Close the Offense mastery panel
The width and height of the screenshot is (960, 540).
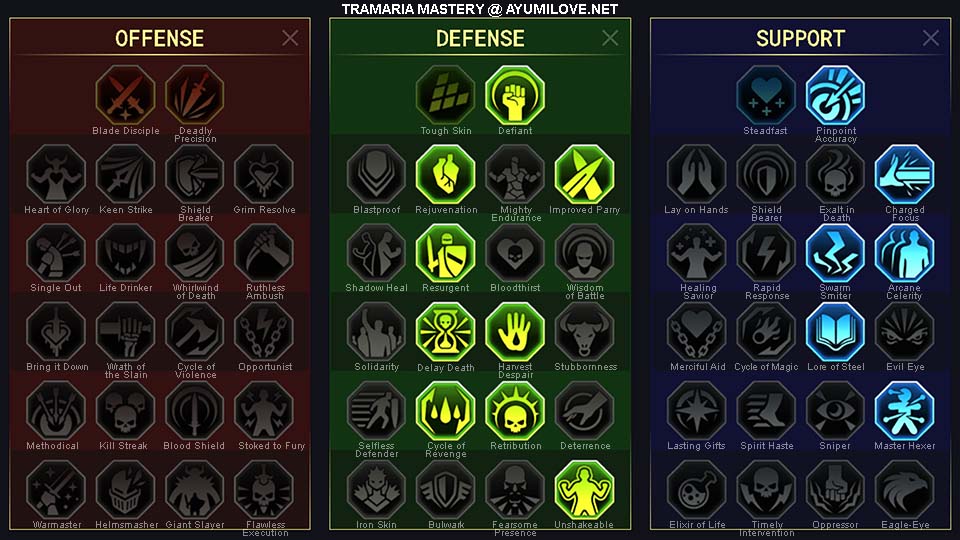click(x=290, y=38)
